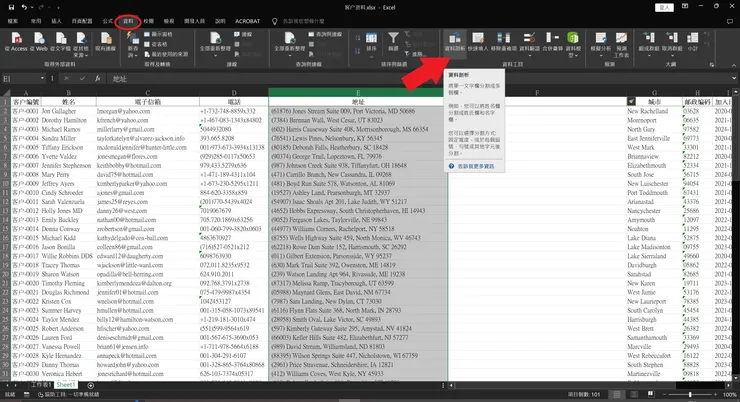Click the 快速填入 flash fill icon
Image resolution: width=740 pixels, height=402 pixels.
click(481, 42)
